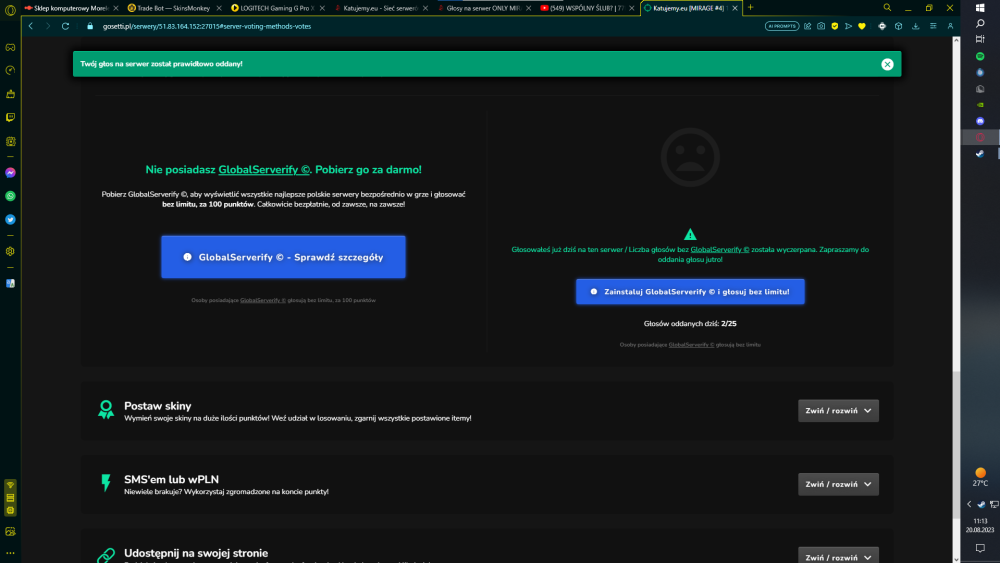Open the translator icon in the sidebar
Viewport: 1000px width, 563px height.
pyautogui.click(x=10, y=283)
